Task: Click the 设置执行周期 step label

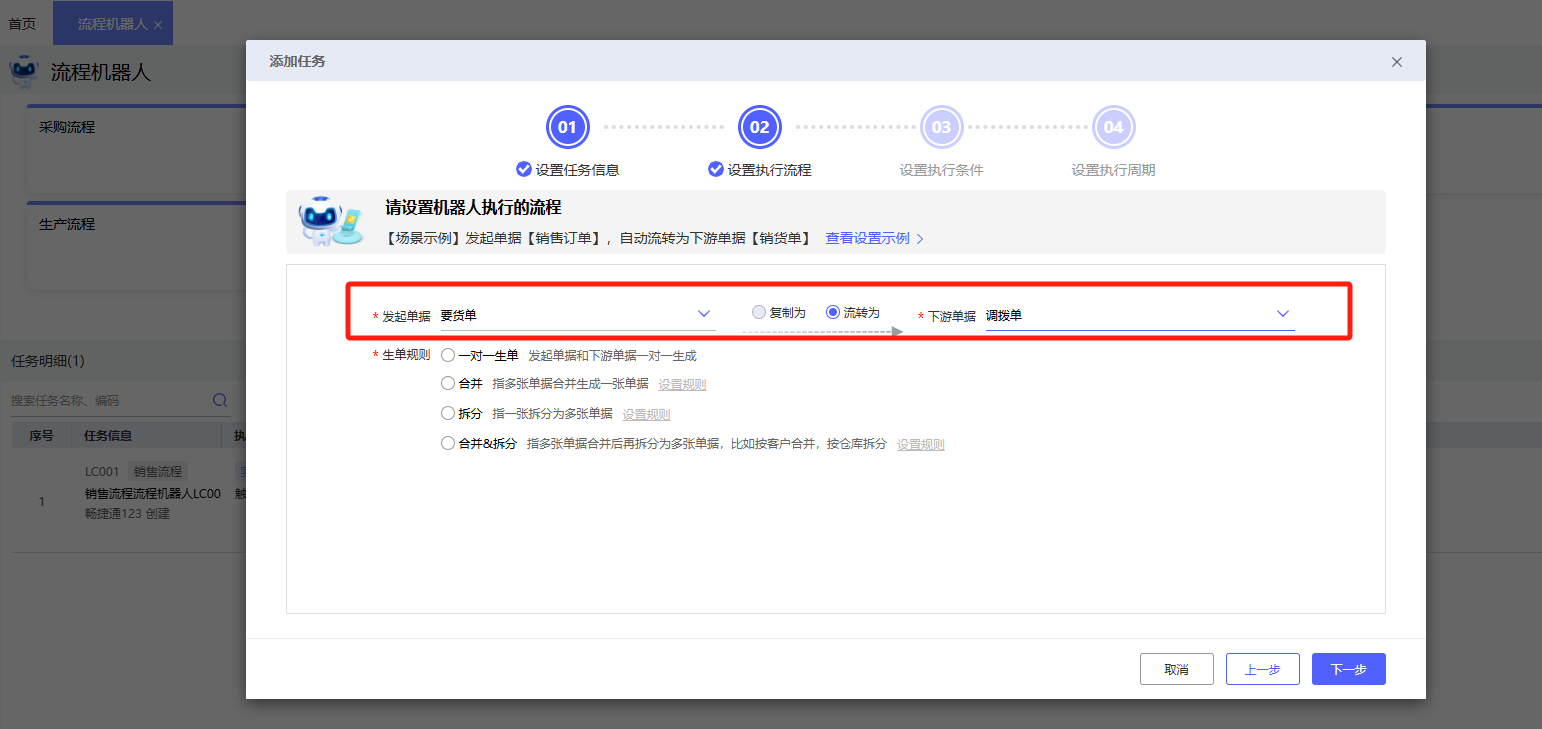Action: [x=1113, y=170]
